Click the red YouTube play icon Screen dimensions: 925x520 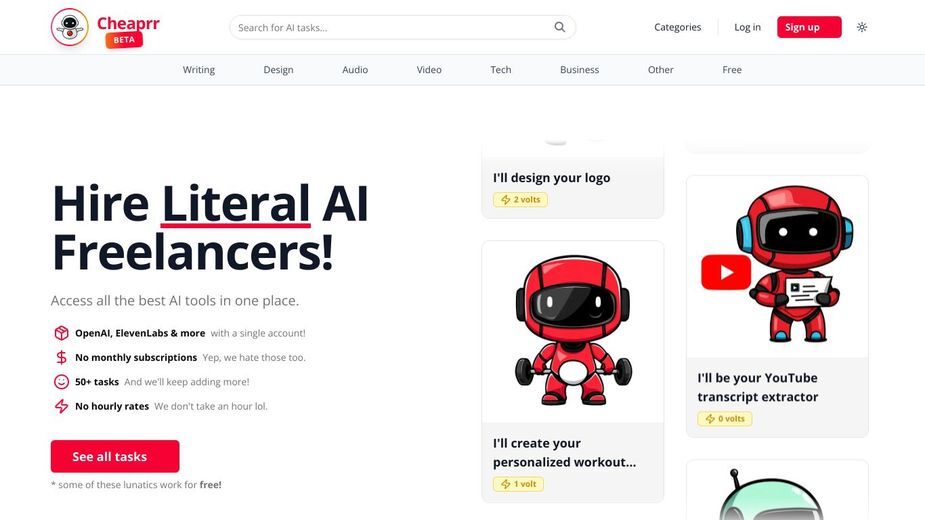click(726, 272)
